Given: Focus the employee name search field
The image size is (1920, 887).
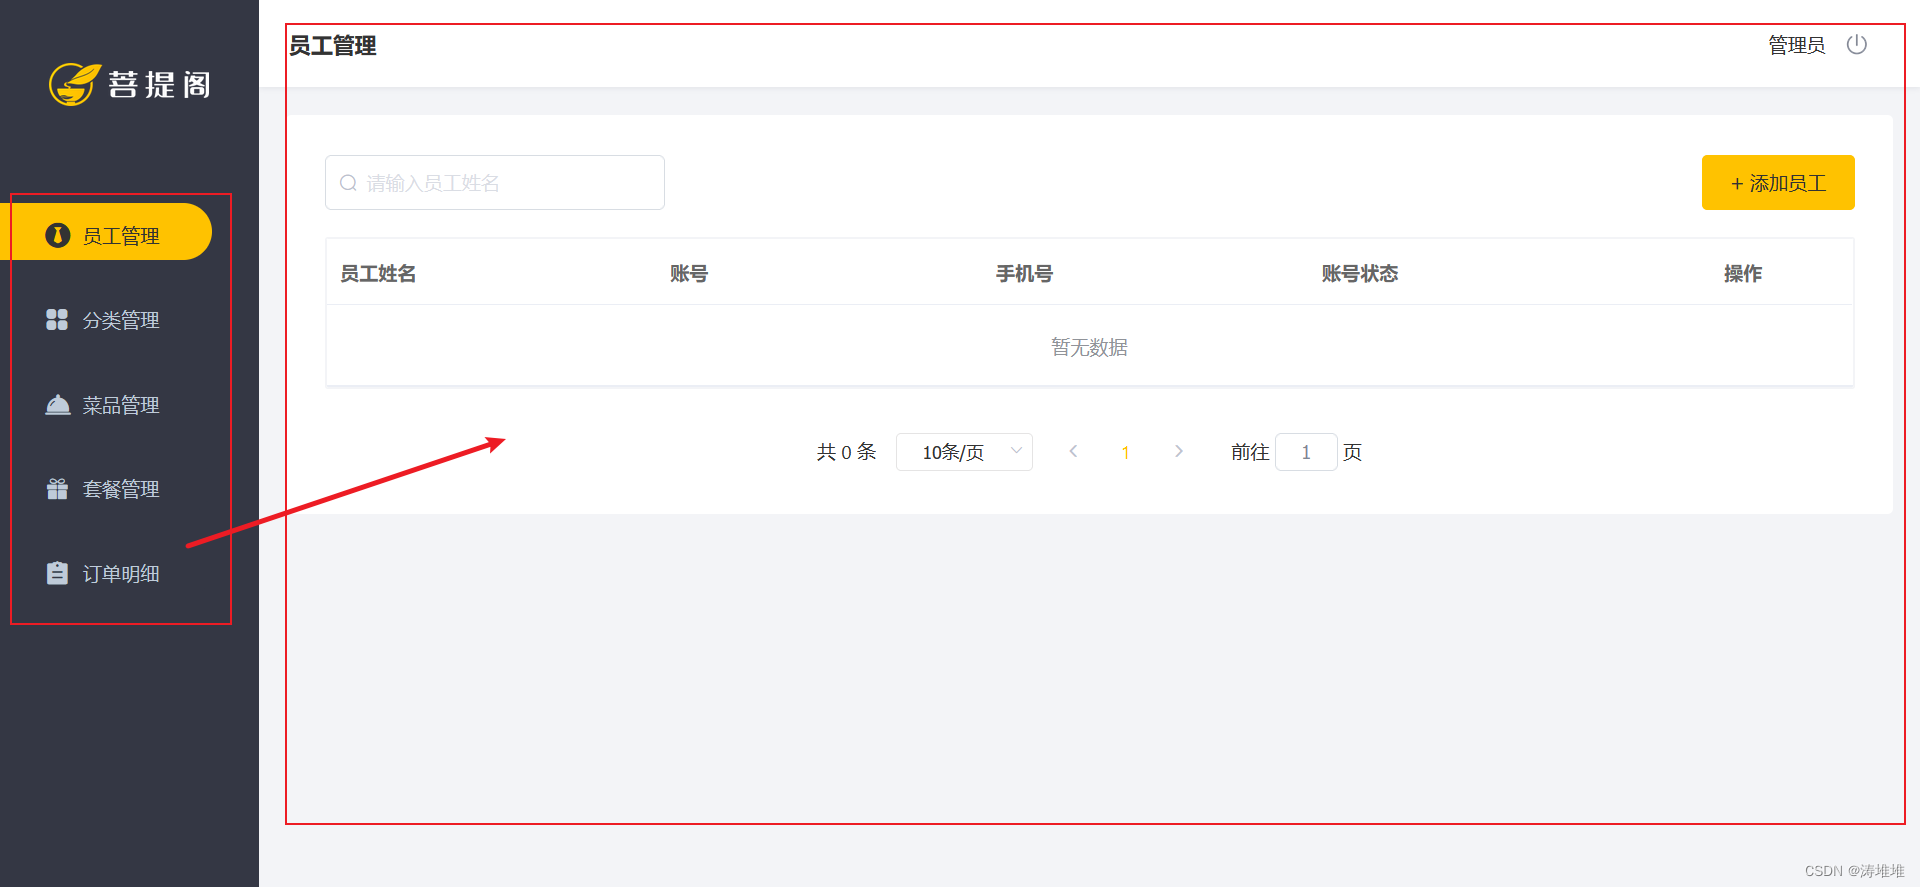Looking at the screenshot, I should [x=495, y=183].
